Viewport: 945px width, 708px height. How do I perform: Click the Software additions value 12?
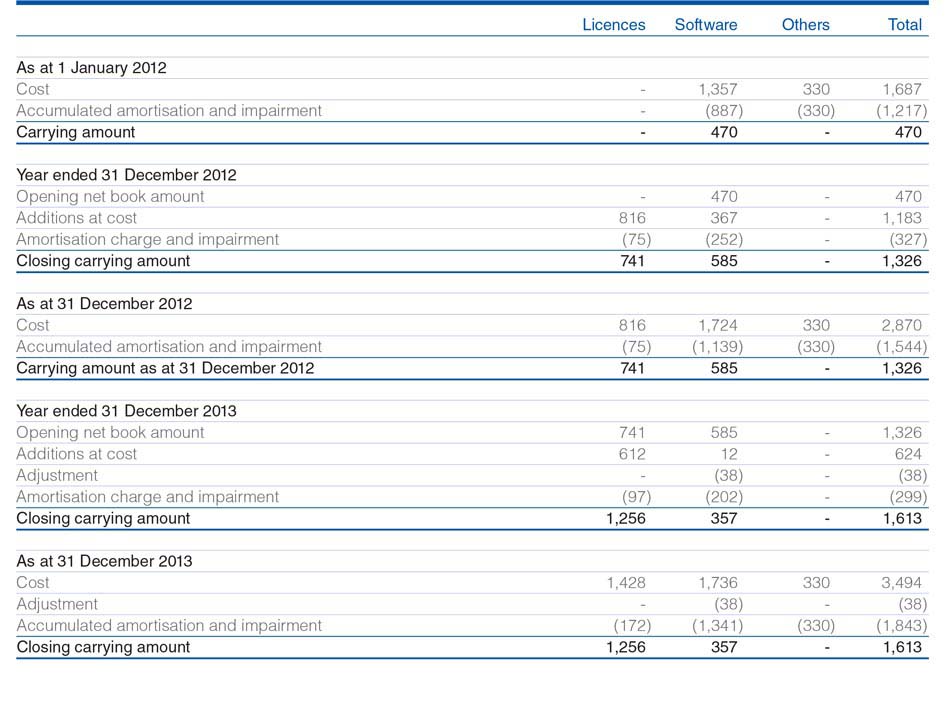(729, 454)
